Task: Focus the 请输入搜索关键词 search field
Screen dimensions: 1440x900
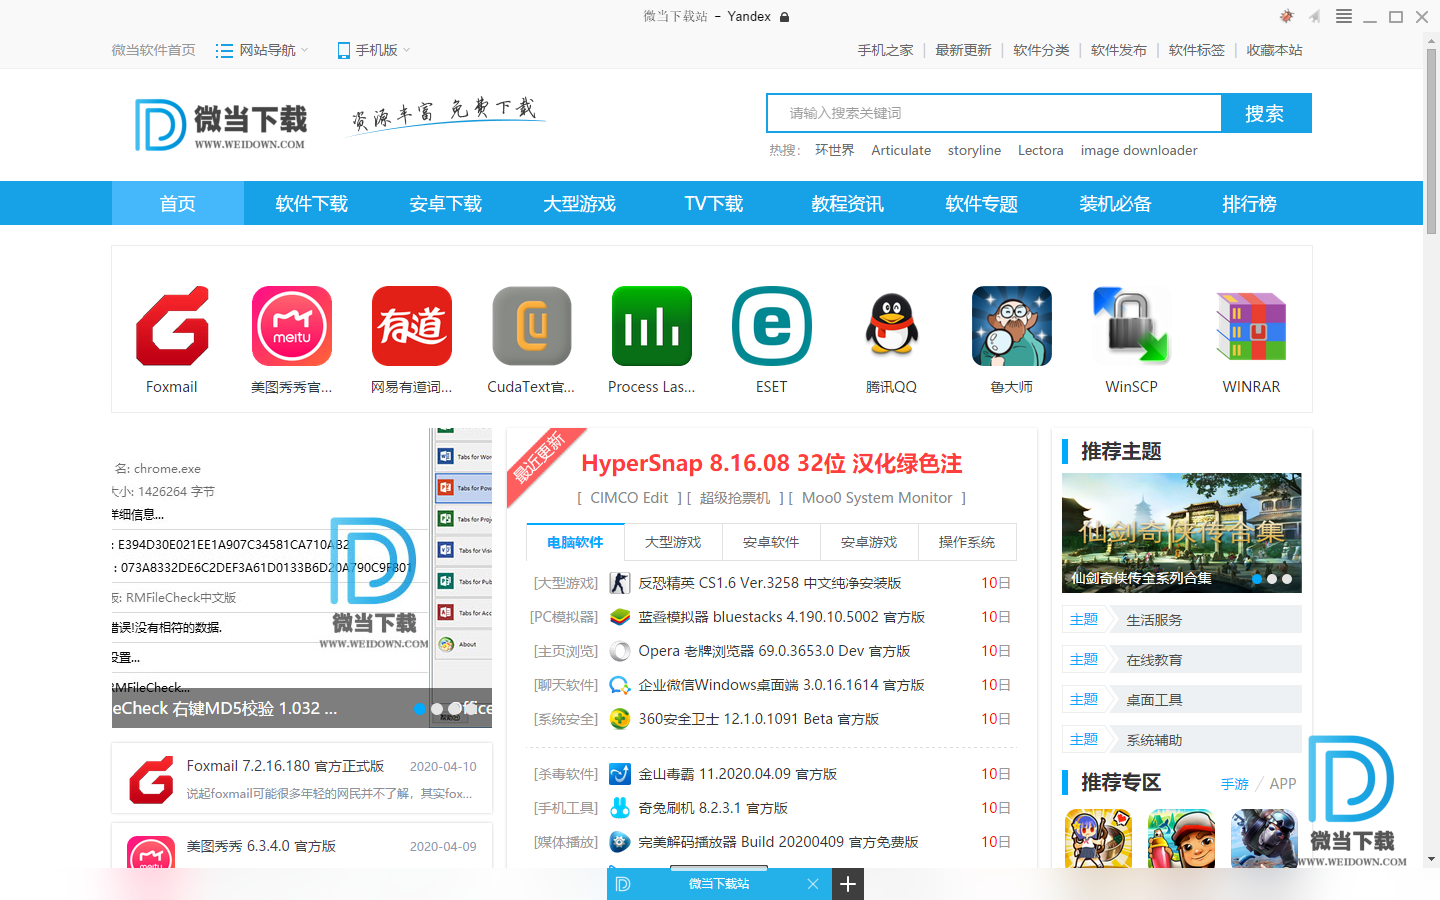Action: tap(994, 113)
